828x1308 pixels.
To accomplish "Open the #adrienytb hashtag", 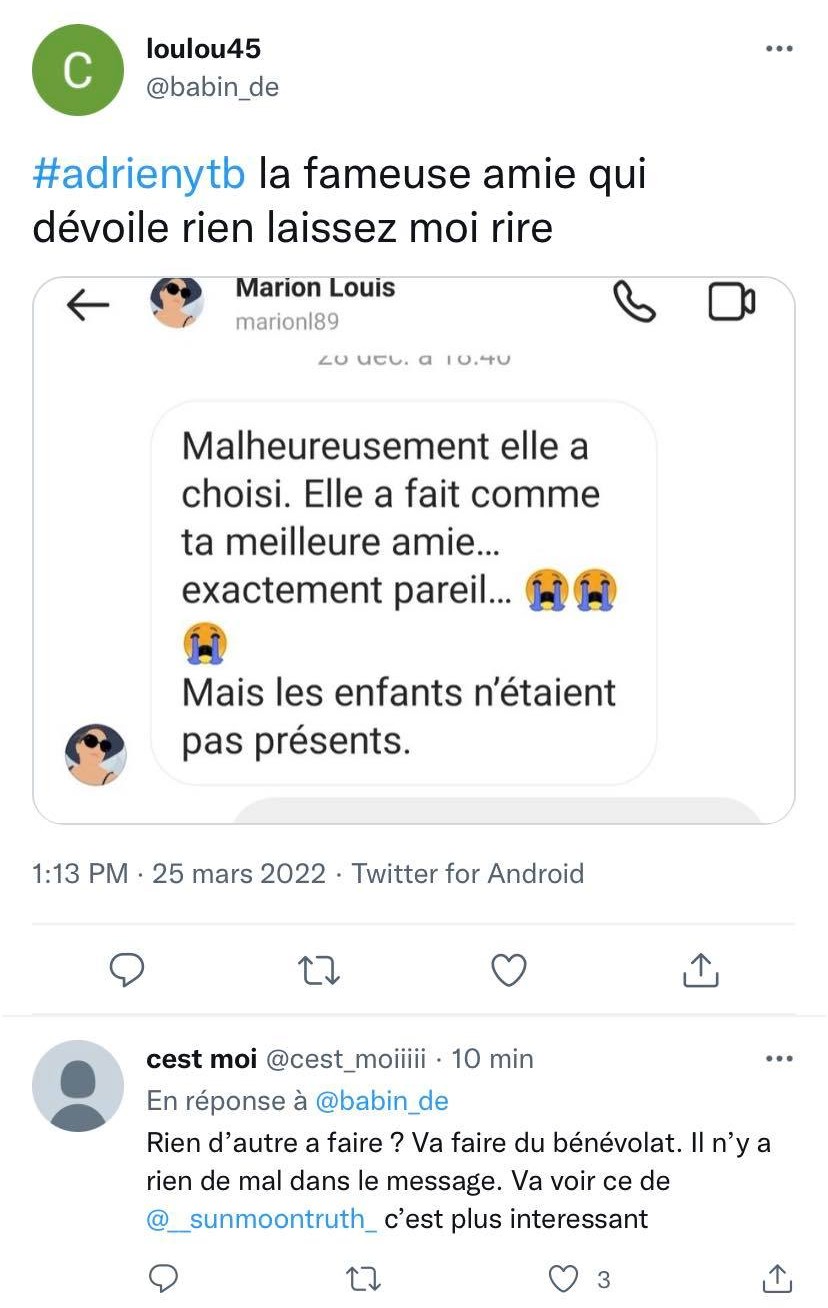I will (139, 175).
